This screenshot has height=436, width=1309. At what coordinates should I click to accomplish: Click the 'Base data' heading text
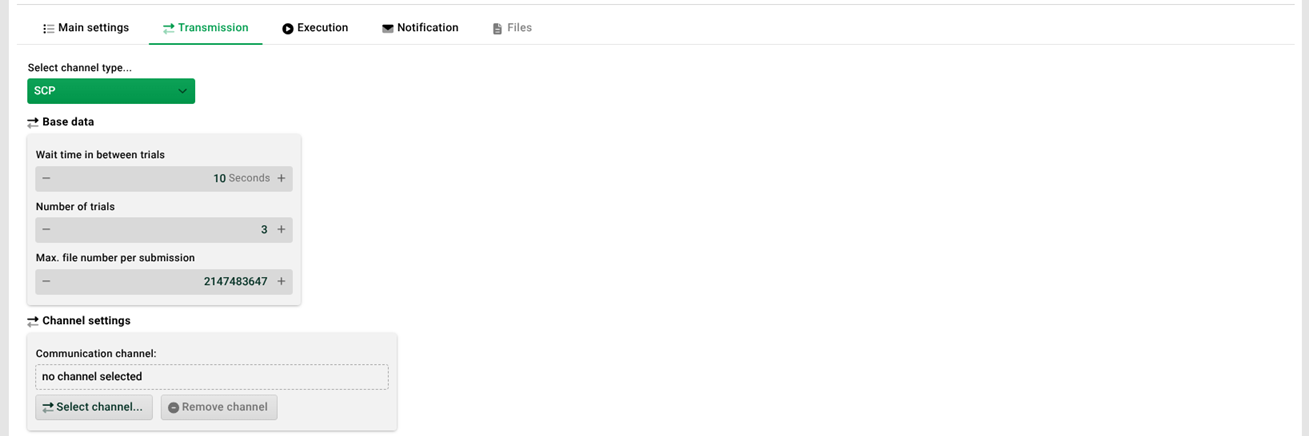(x=68, y=122)
